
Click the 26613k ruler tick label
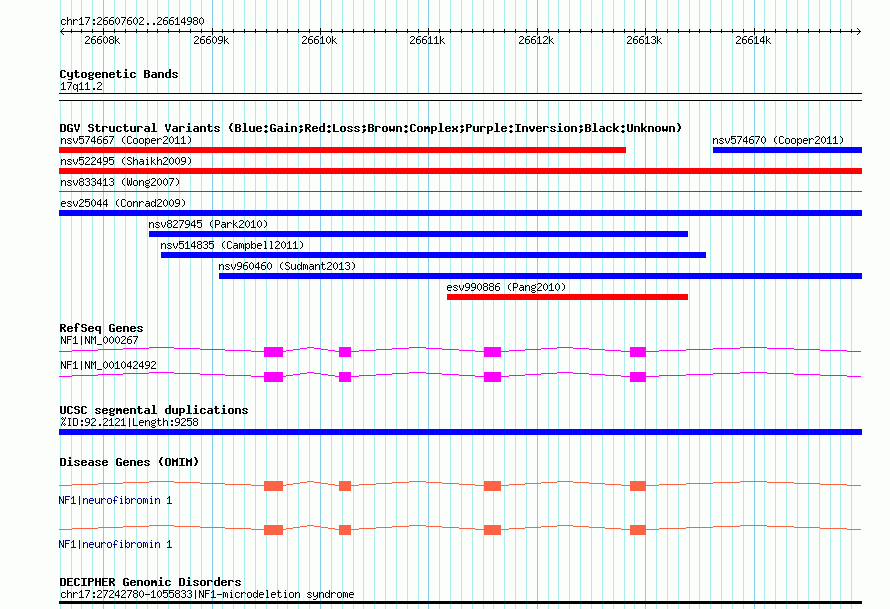tap(644, 40)
